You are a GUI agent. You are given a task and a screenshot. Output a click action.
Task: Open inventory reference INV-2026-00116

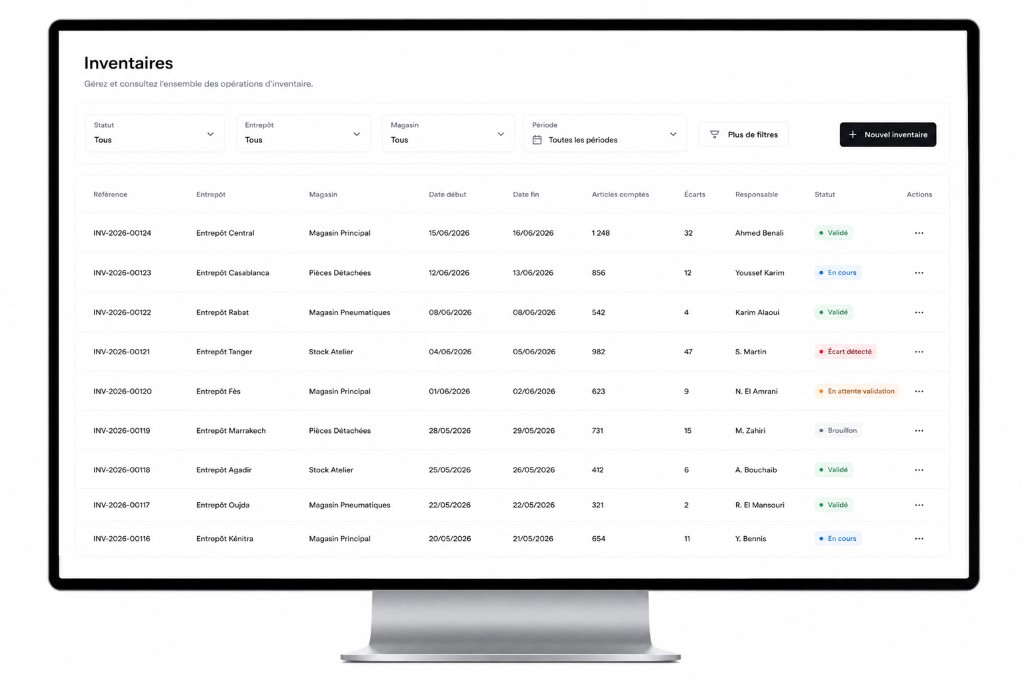pos(121,539)
